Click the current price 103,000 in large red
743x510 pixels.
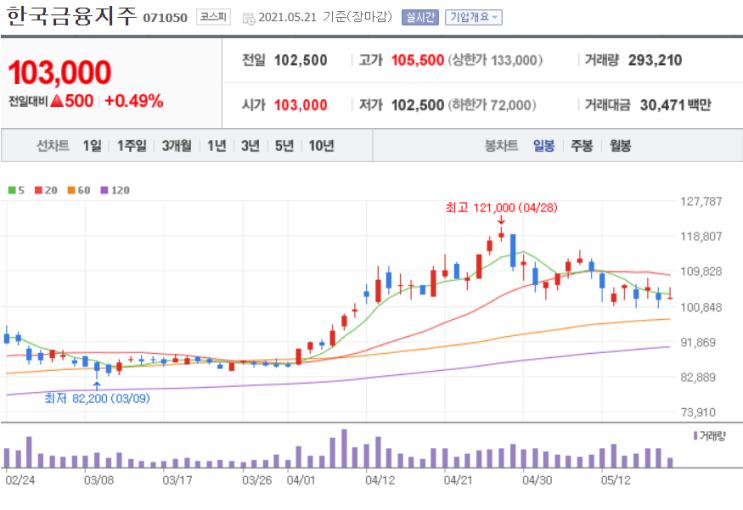60,73
